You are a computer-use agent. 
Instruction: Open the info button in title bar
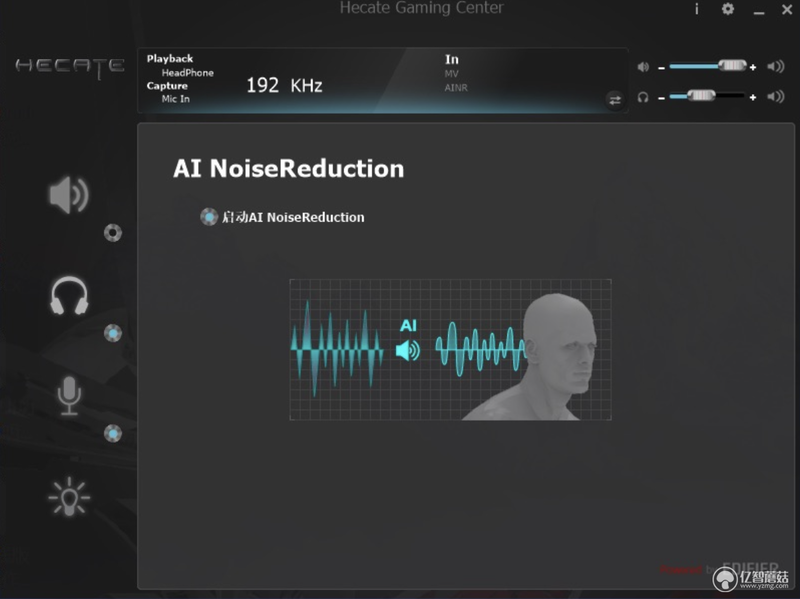click(696, 9)
